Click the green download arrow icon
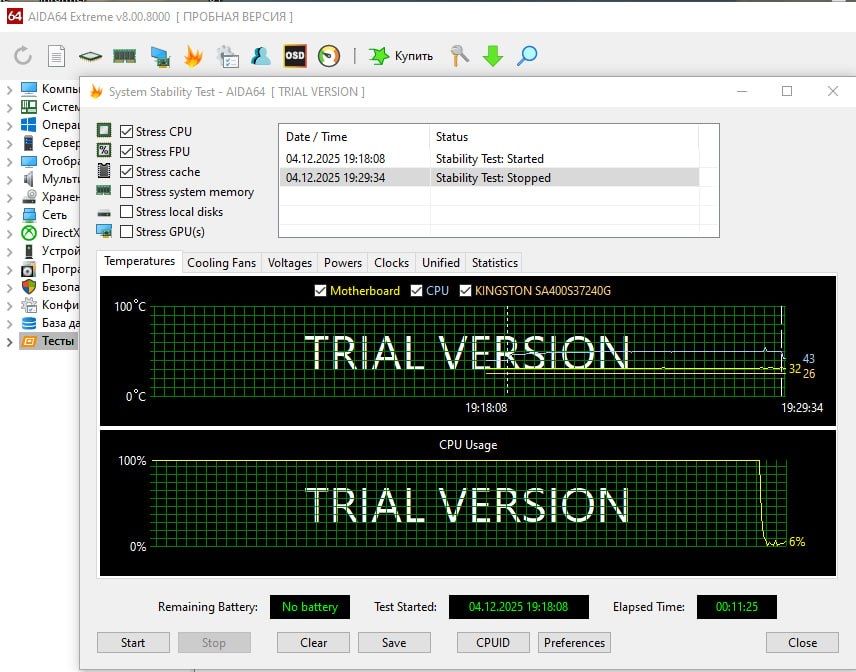The width and height of the screenshot is (856, 672). (x=493, y=56)
